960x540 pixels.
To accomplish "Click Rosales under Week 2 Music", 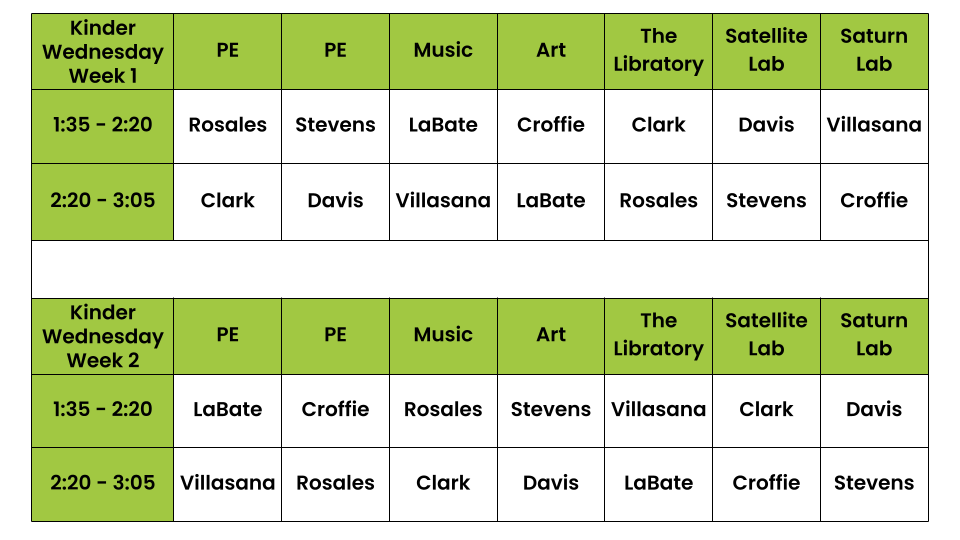I will pos(443,409).
